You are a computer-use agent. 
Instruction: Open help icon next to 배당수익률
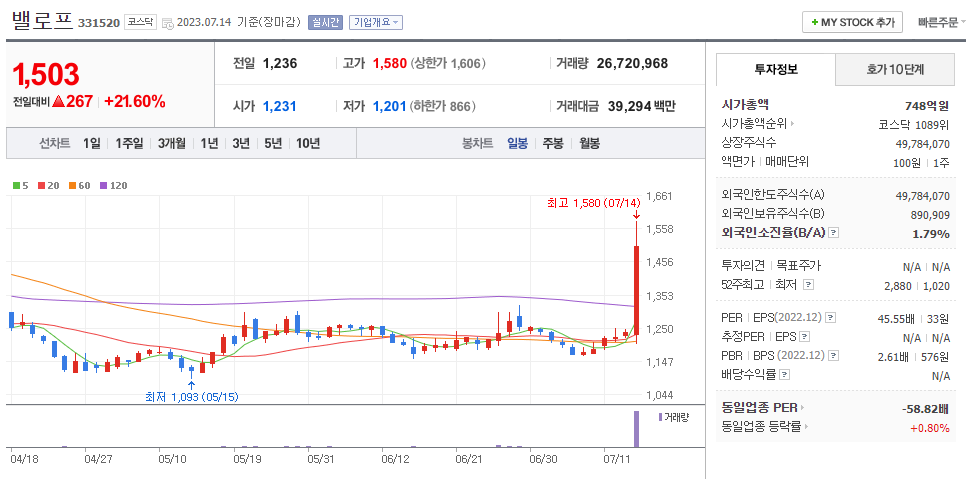pyautogui.click(x=785, y=375)
